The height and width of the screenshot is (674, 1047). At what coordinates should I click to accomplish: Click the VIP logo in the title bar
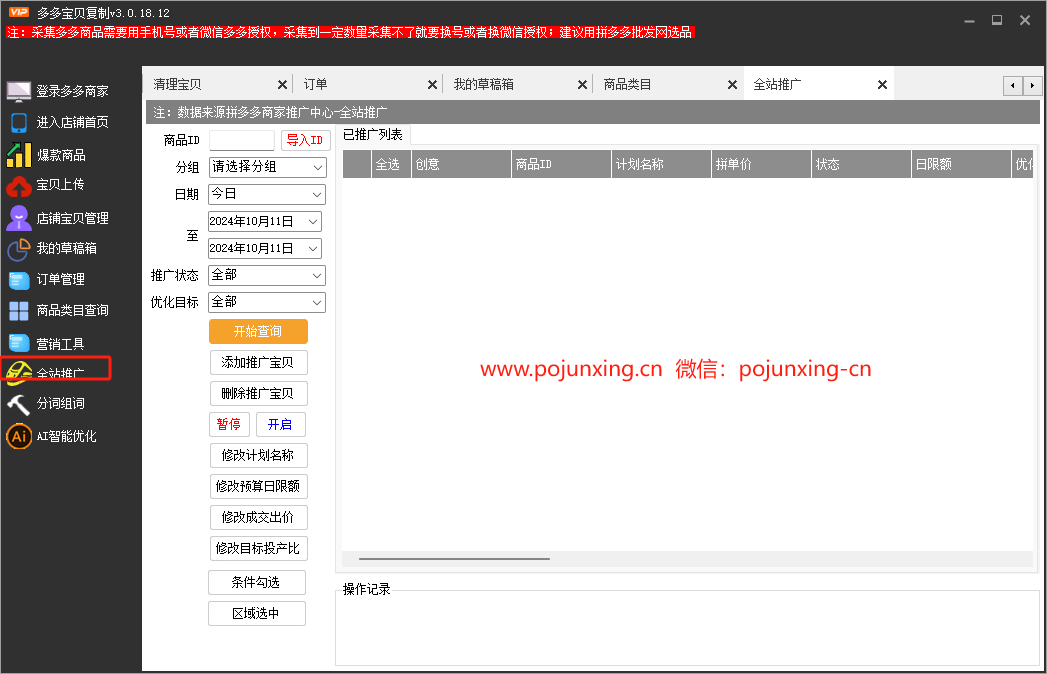click(x=19, y=12)
